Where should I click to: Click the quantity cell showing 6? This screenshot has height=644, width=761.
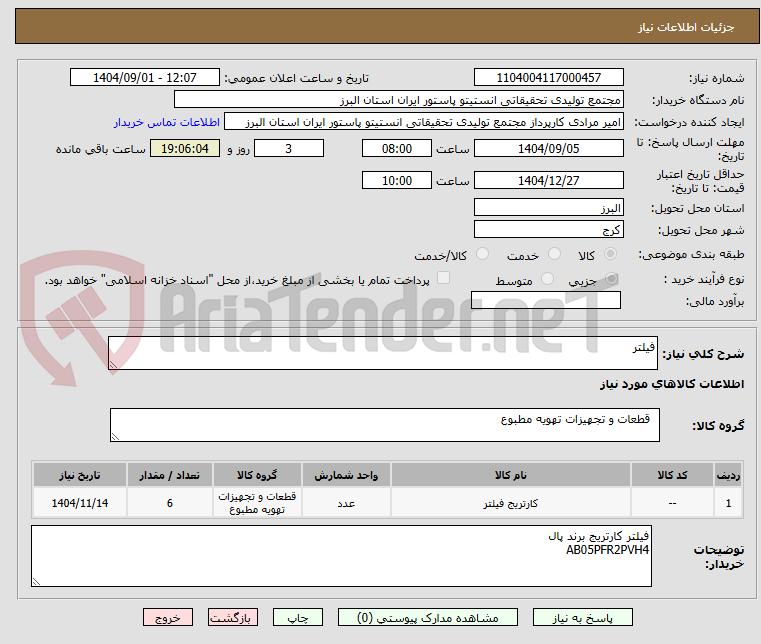pos(170,503)
